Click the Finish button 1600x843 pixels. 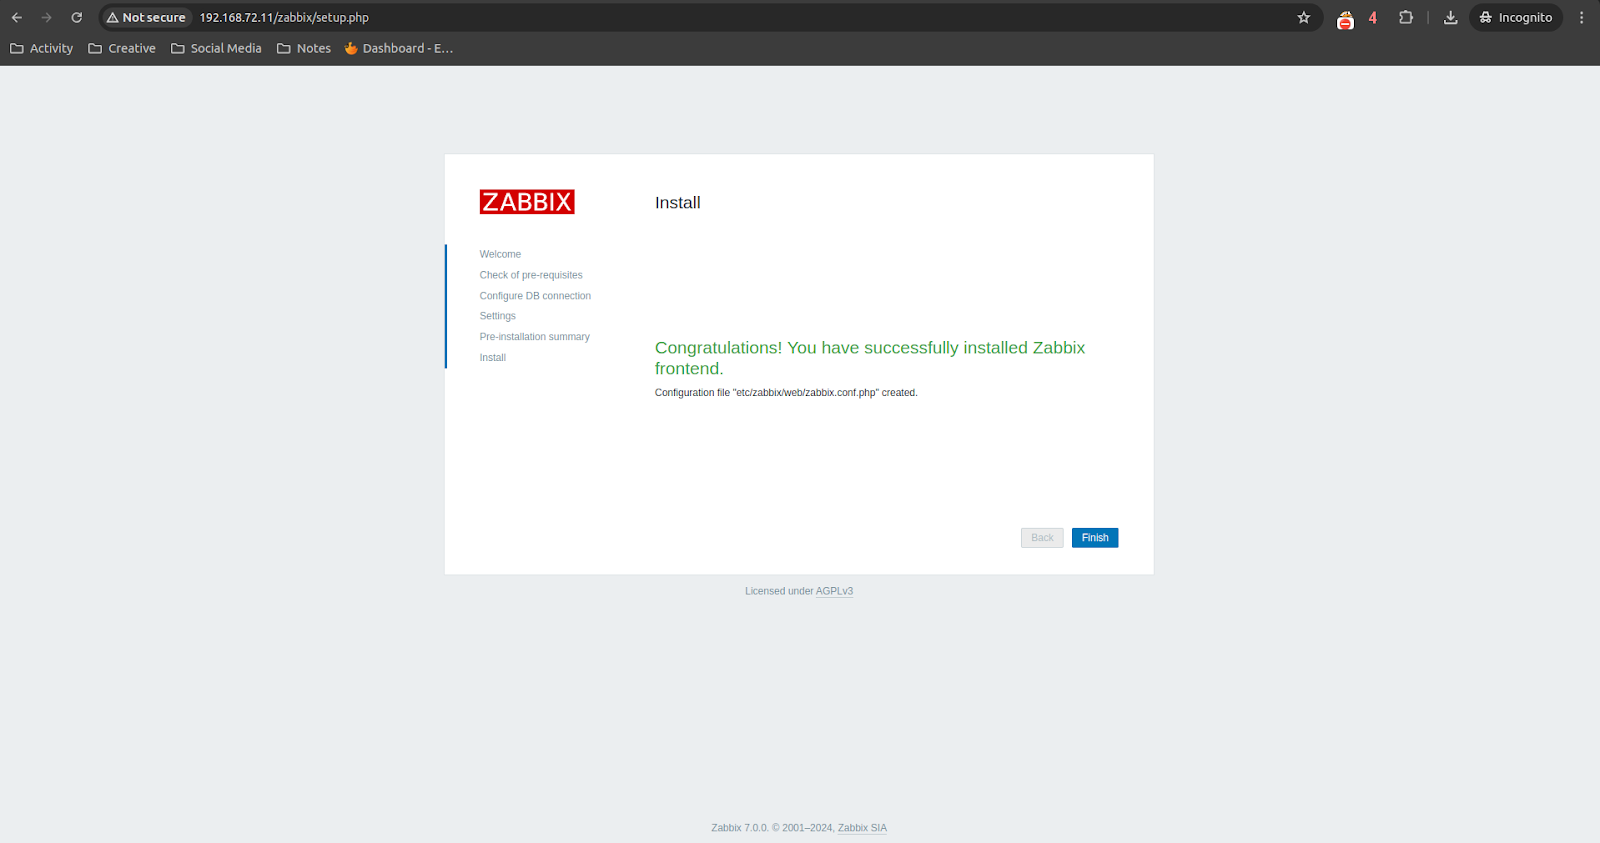point(1095,538)
